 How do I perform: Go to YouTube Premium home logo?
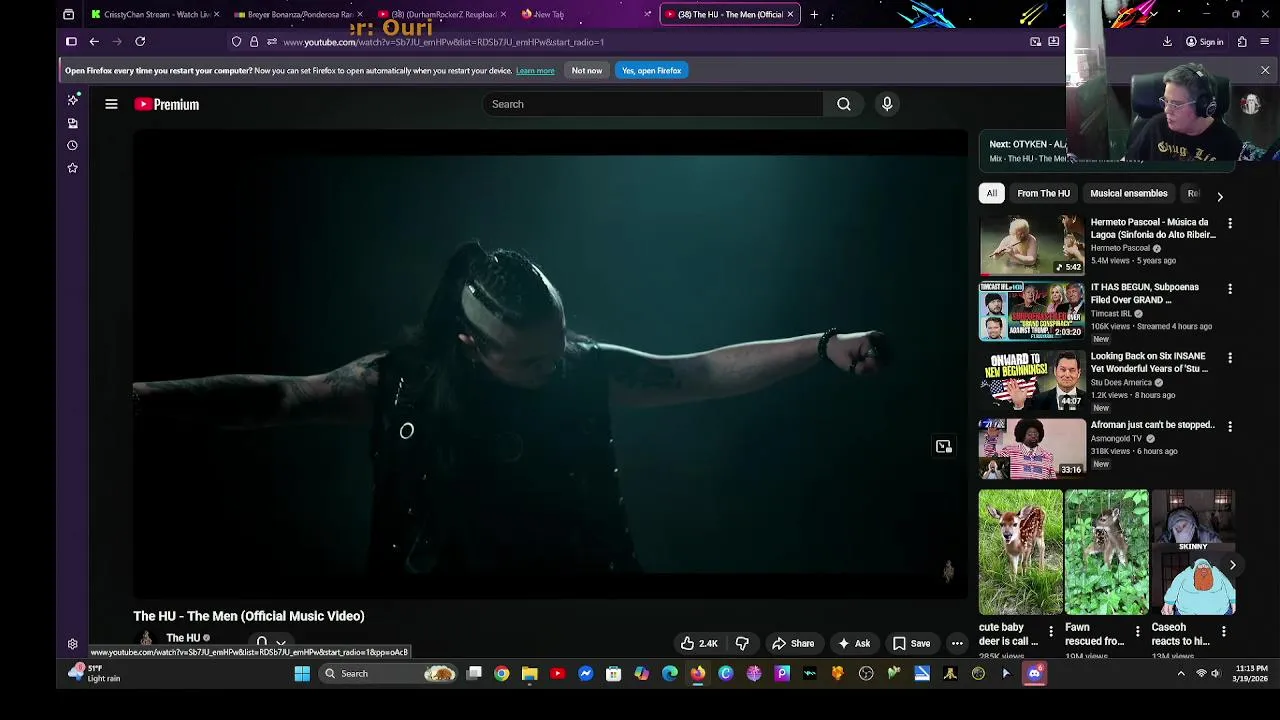pos(167,104)
